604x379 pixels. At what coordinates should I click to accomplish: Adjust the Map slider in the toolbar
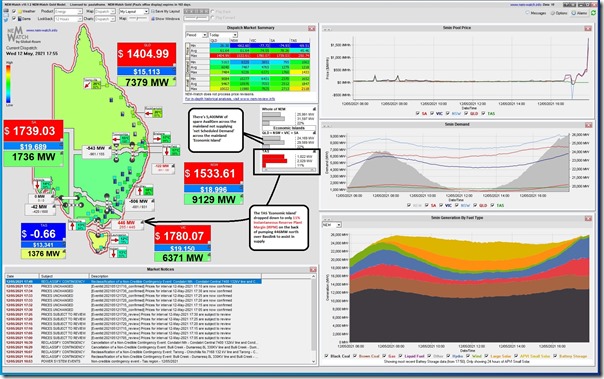click(138, 18)
